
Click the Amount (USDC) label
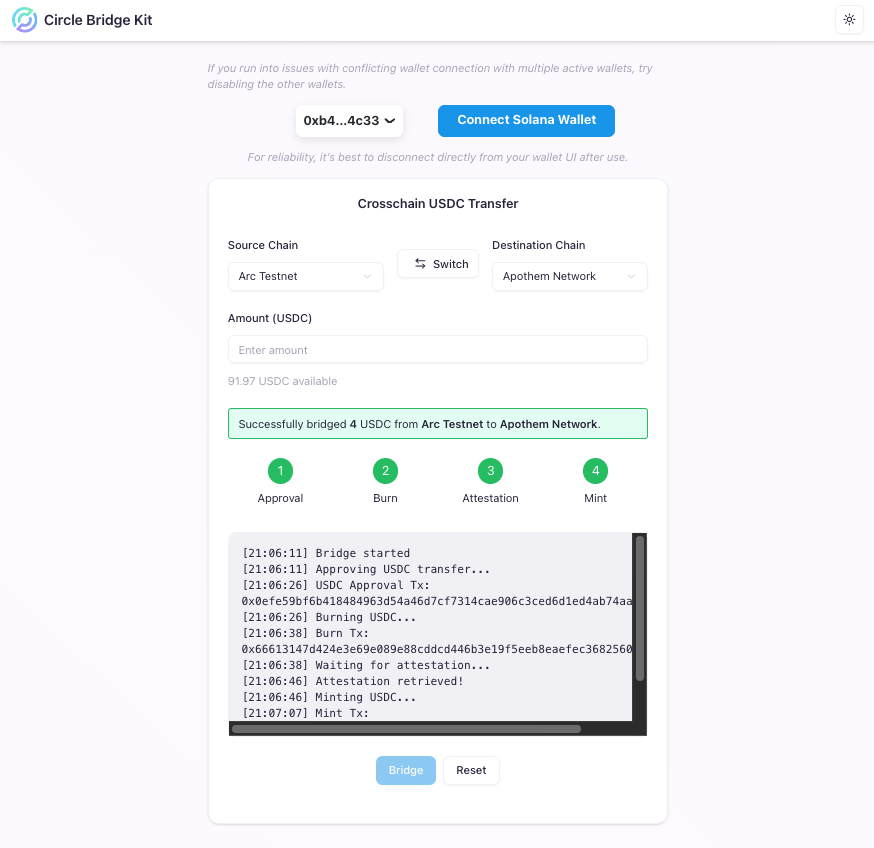tap(270, 318)
